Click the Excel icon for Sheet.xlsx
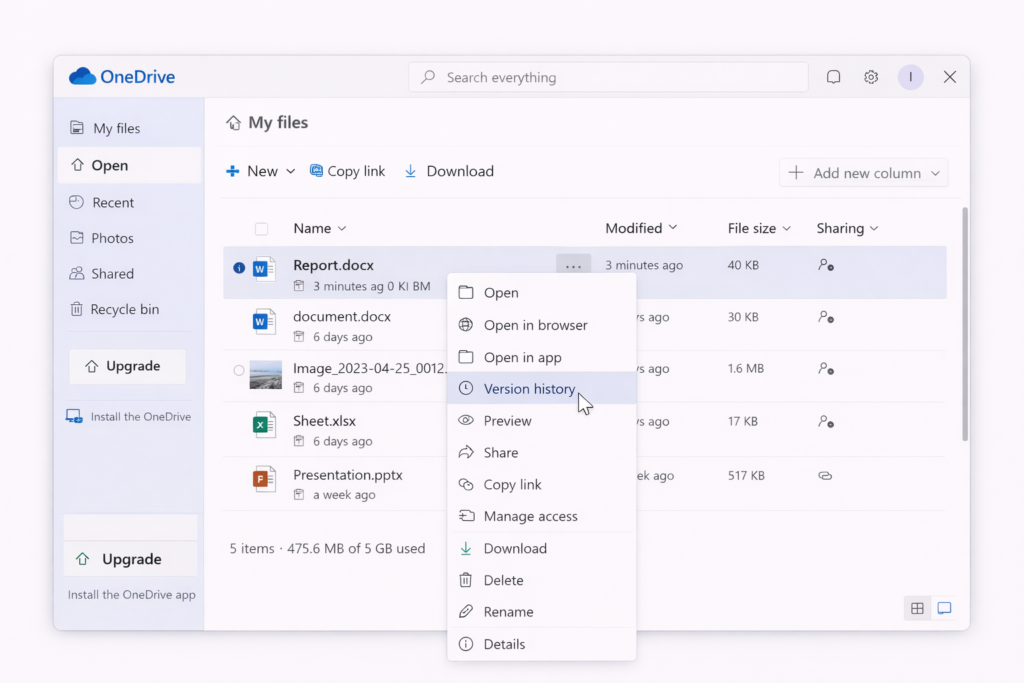Screen dimensions: 1024x683 tap(263, 424)
